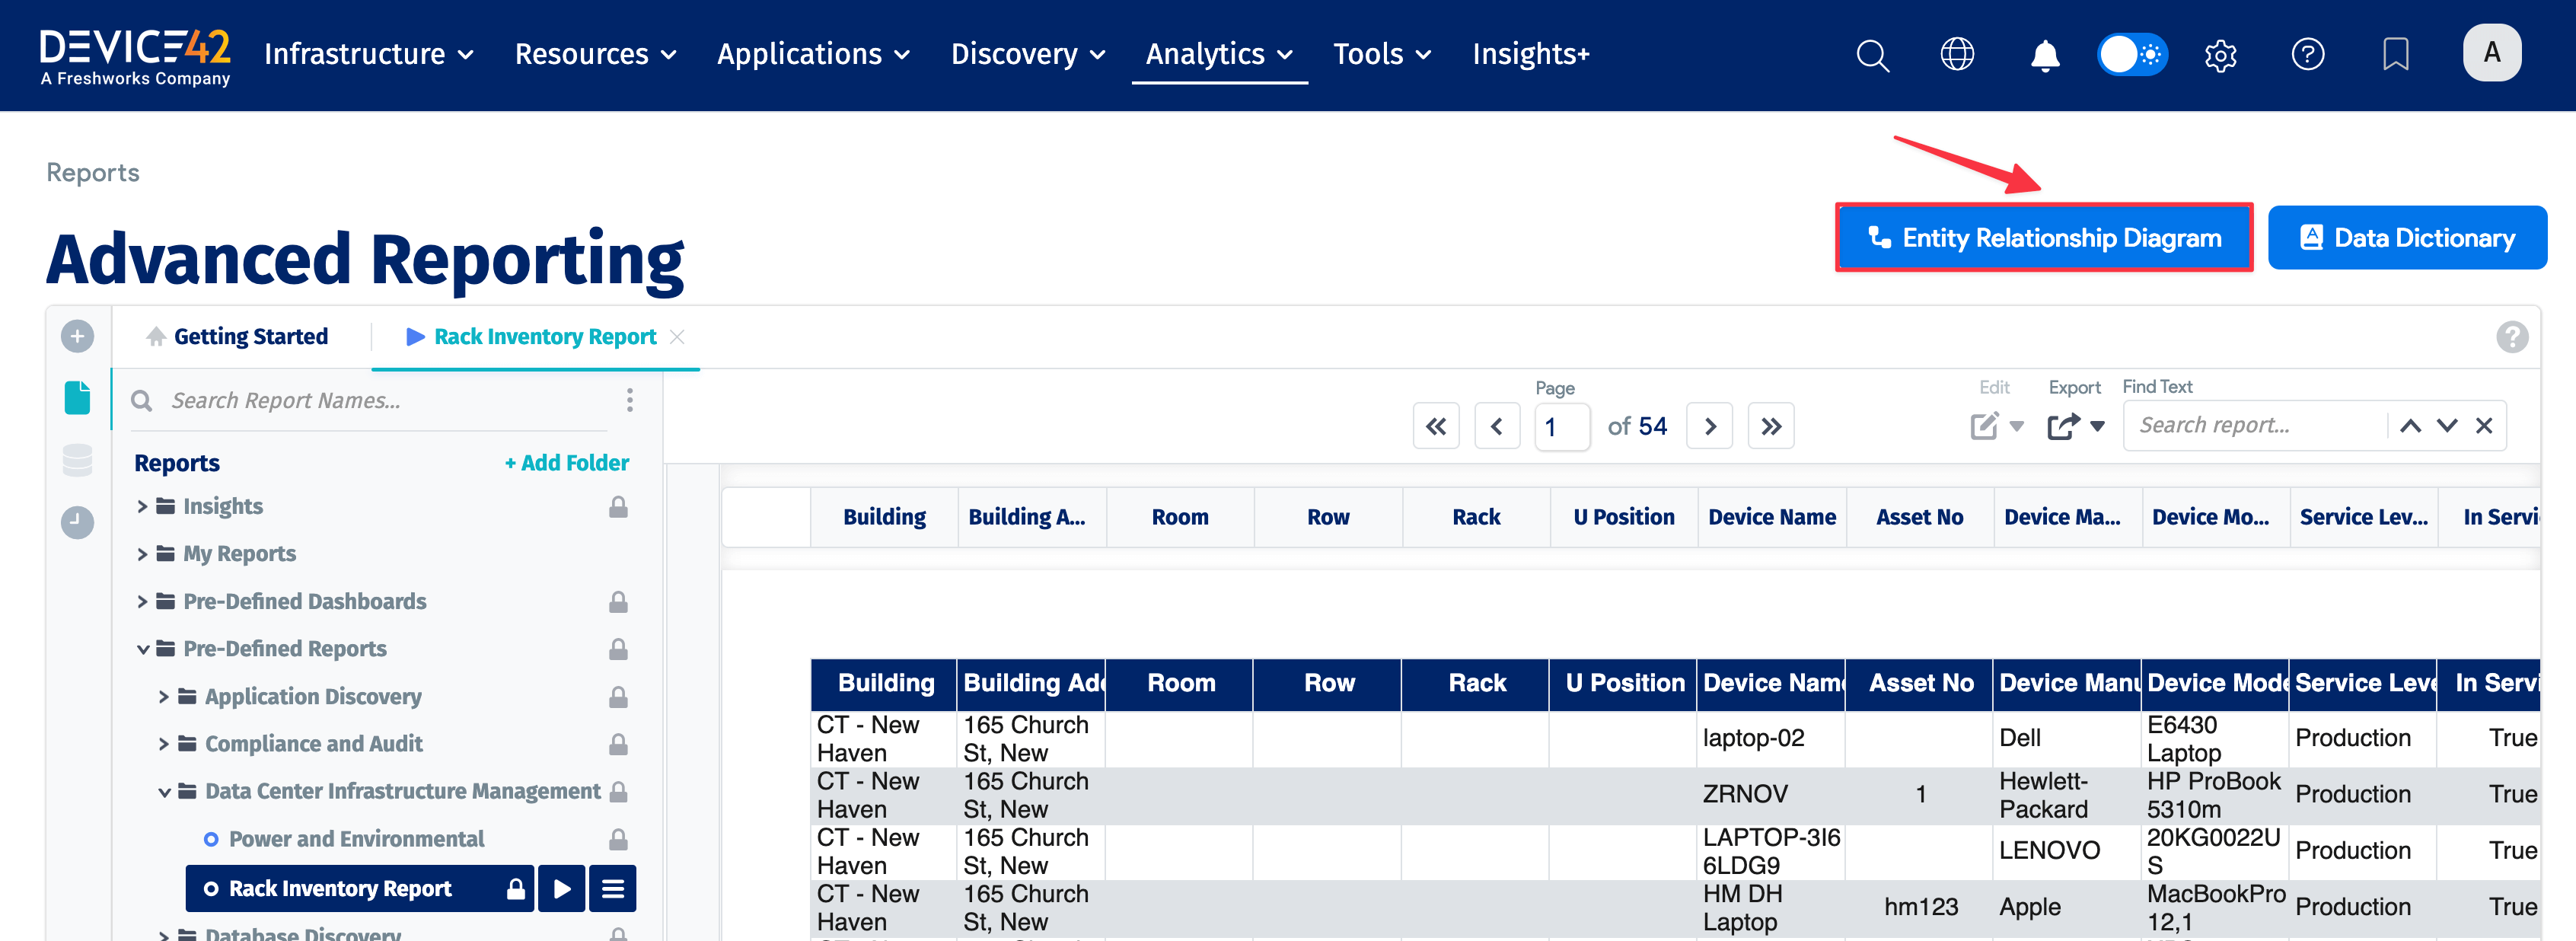Viewport: 2576px width, 941px height.
Task: Switch to the Getting Started tab
Action: click(237, 337)
